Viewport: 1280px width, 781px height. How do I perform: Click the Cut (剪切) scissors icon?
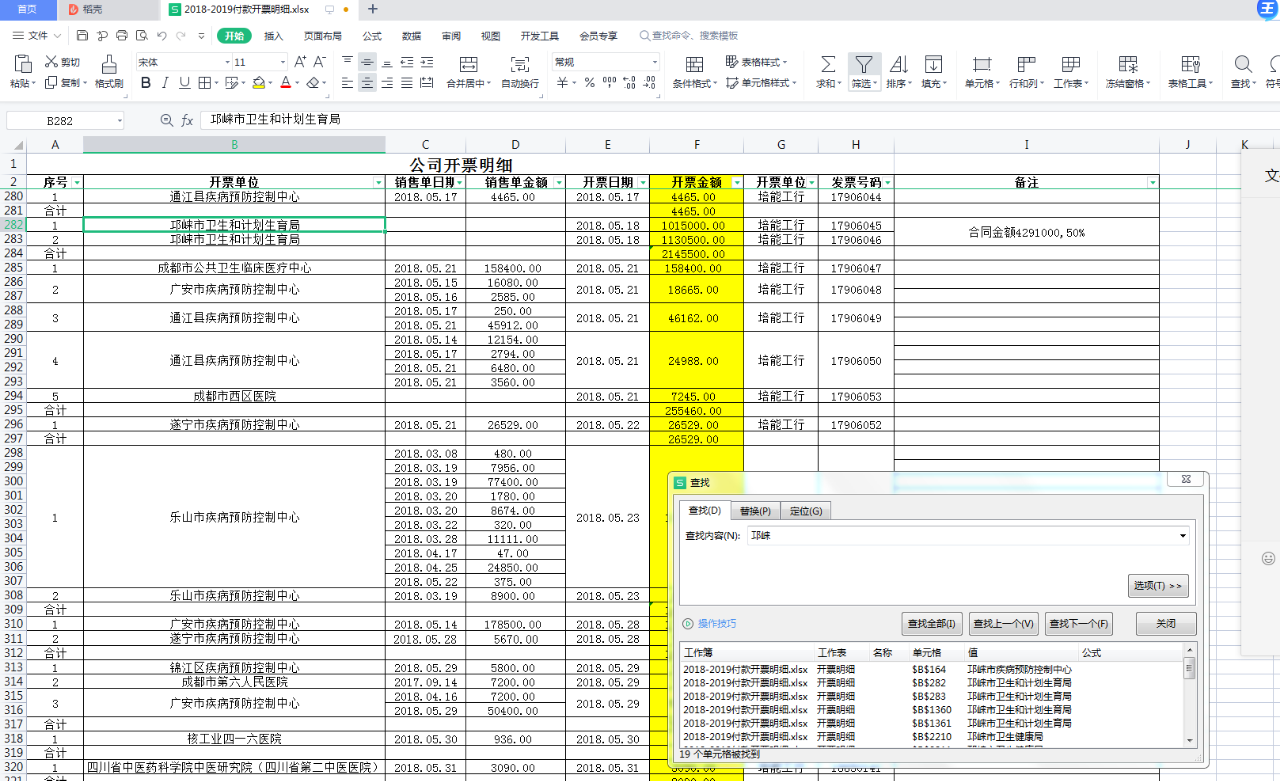click(x=51, y=62)
